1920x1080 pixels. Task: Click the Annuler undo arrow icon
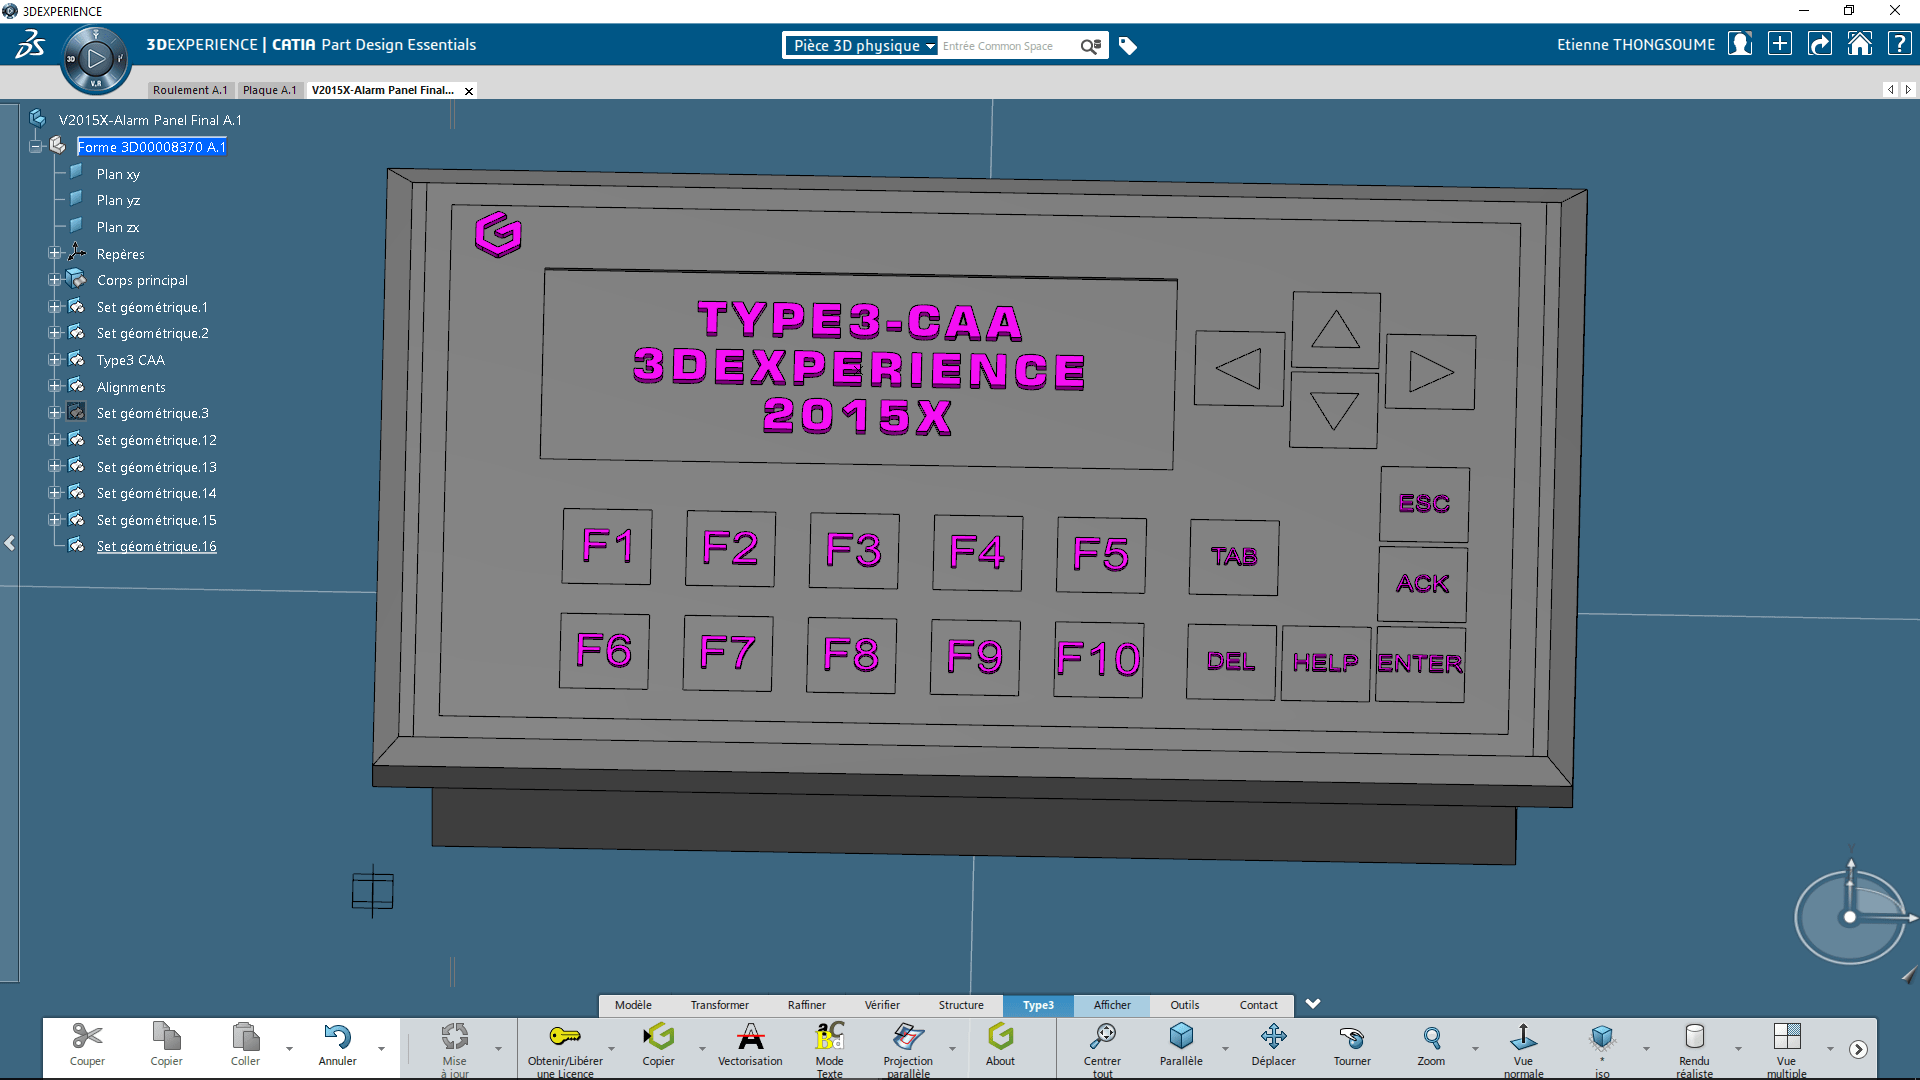[337, 1036]
